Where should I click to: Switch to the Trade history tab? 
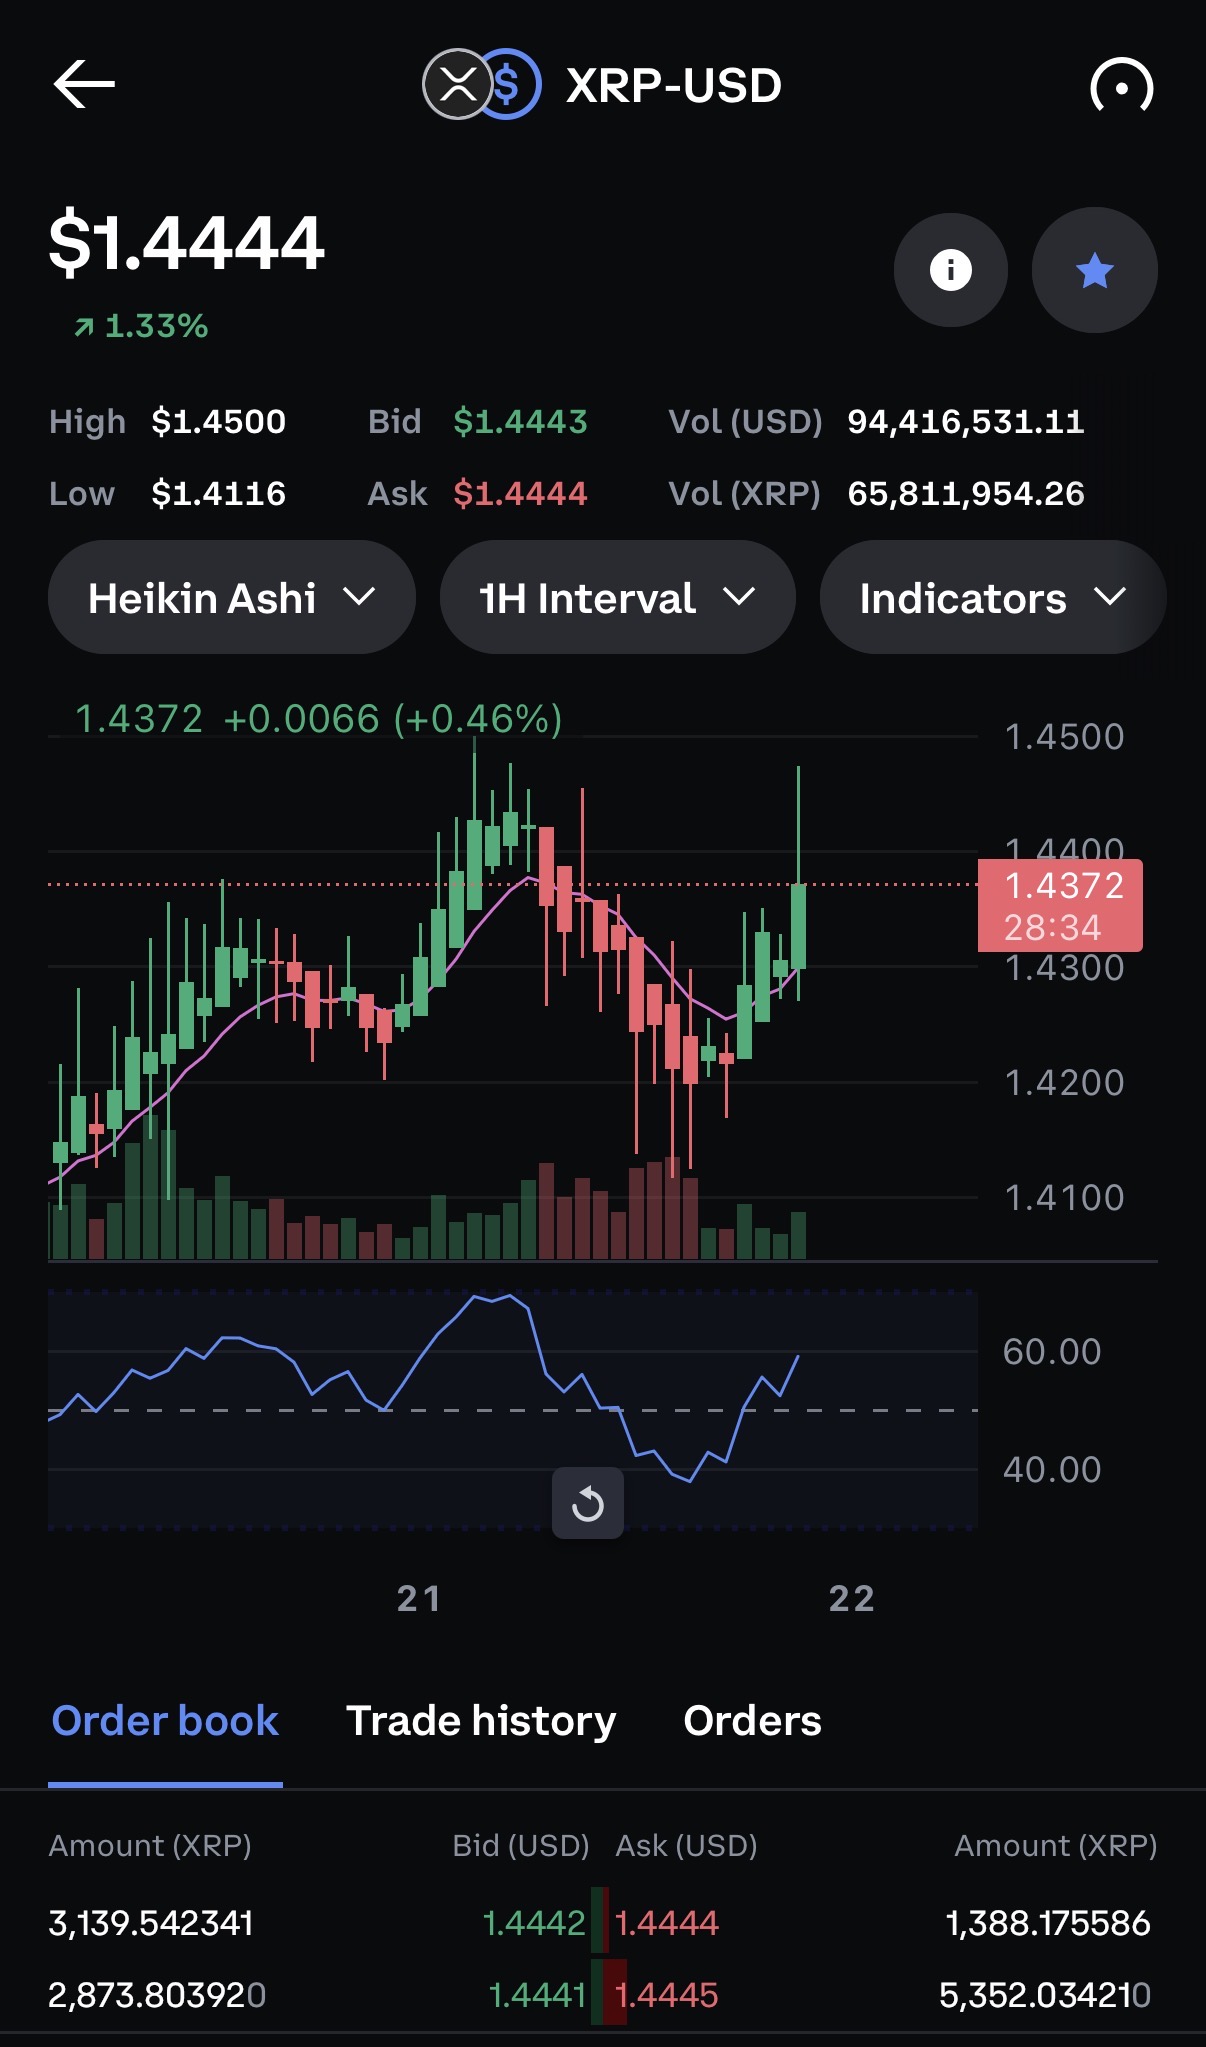[481, 1721]
